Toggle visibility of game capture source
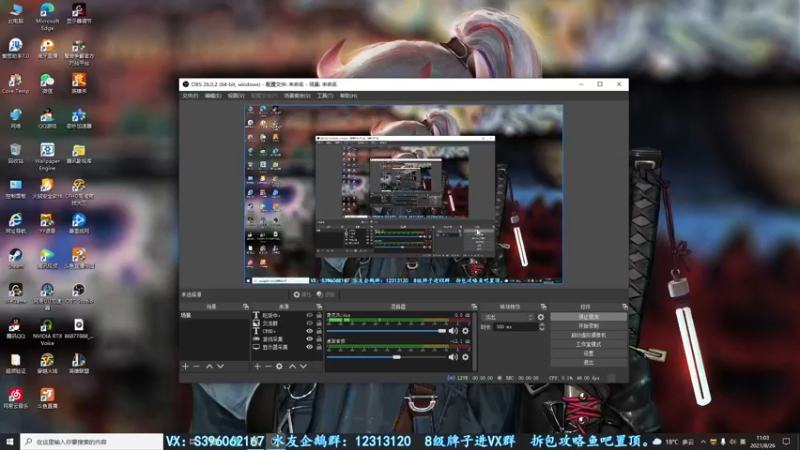 [309, 339]
